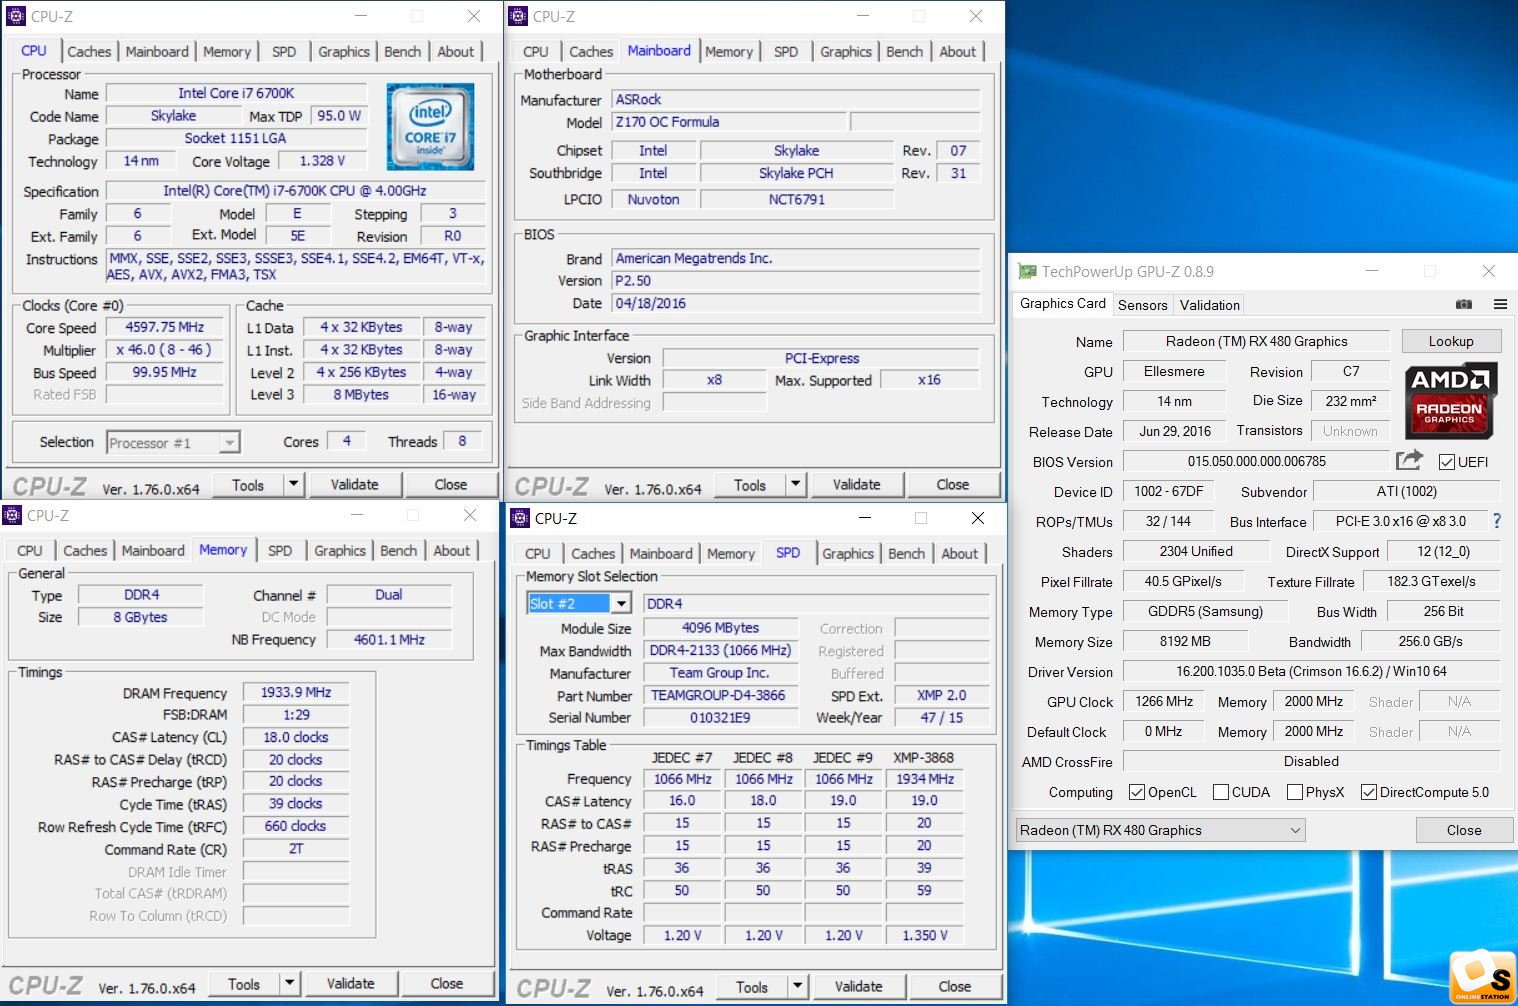The width and height of the screenshot is (1518, 1006).
Task: Click the XMP-3868 timings column header
Action: (x=923, y=757)
